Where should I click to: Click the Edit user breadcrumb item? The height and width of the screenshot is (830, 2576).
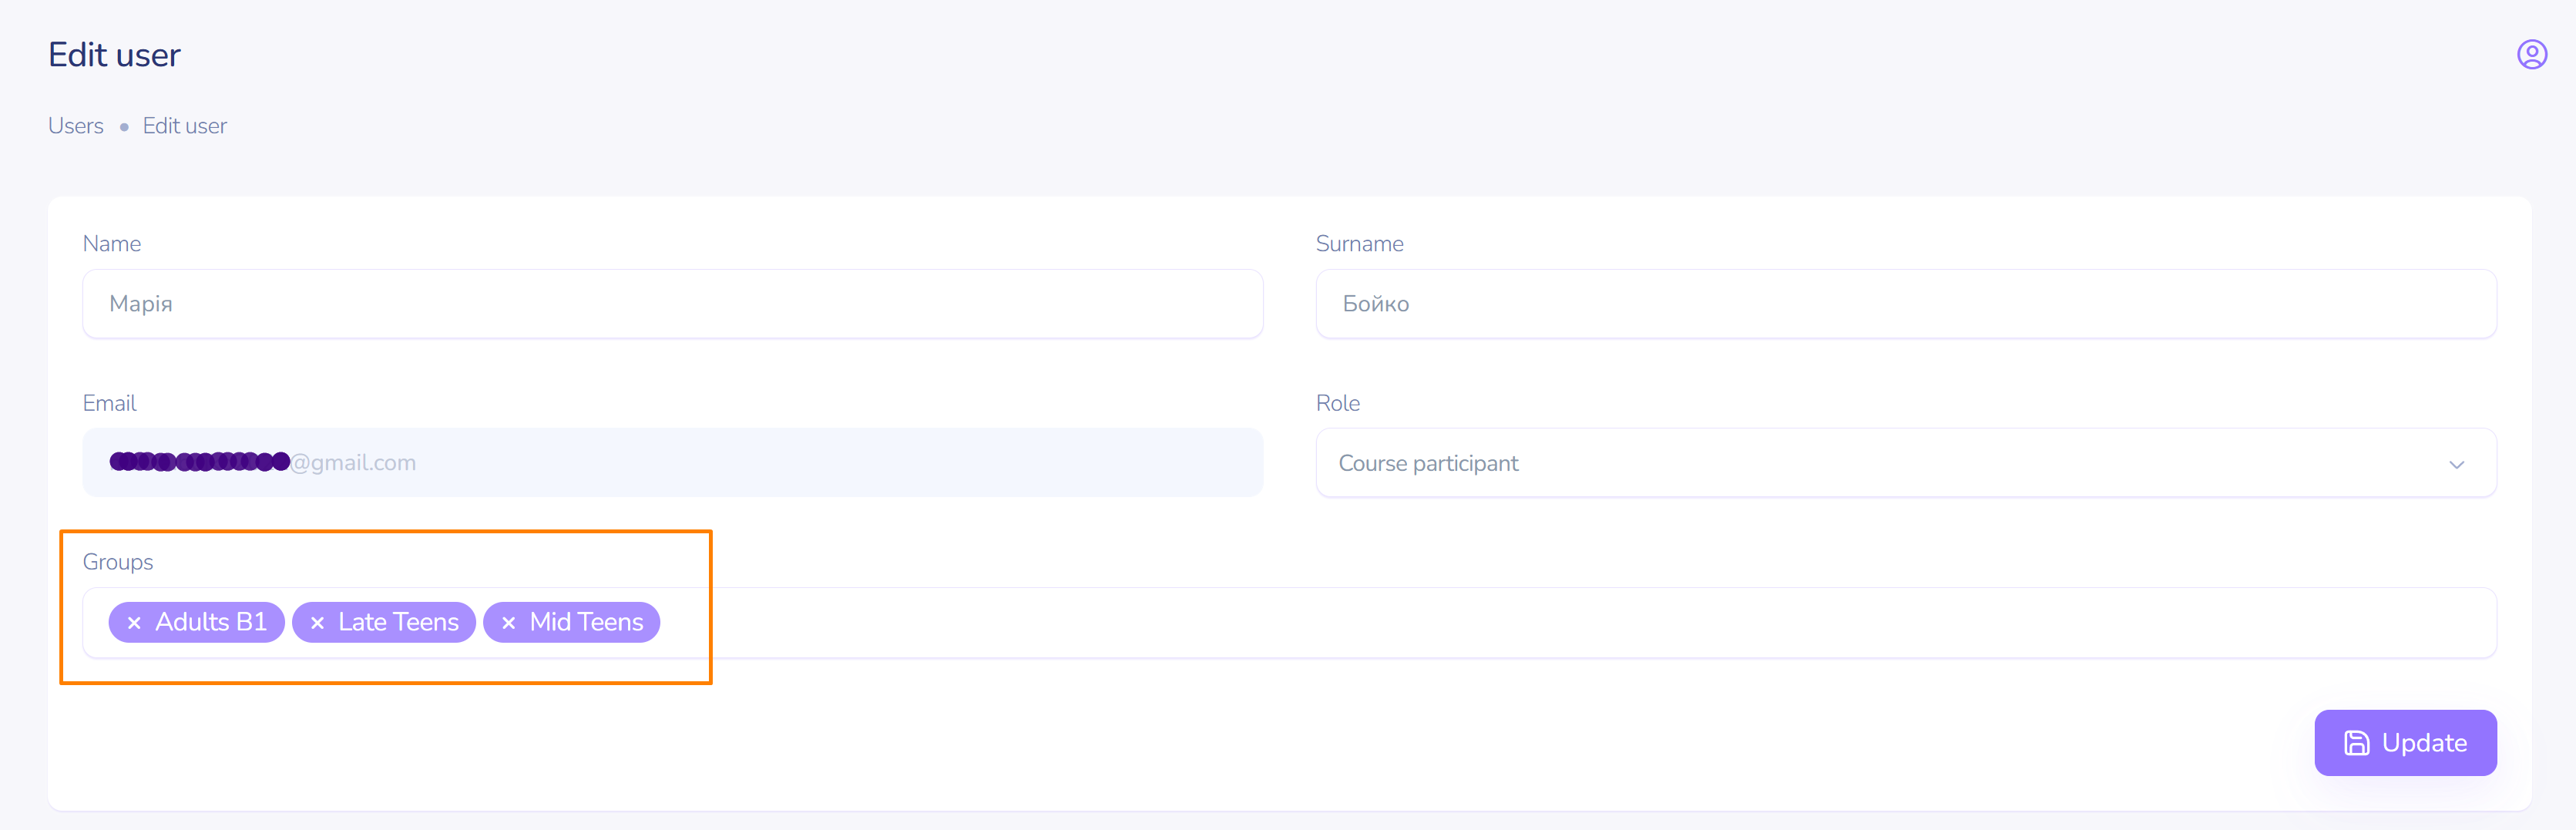point(185,126)
